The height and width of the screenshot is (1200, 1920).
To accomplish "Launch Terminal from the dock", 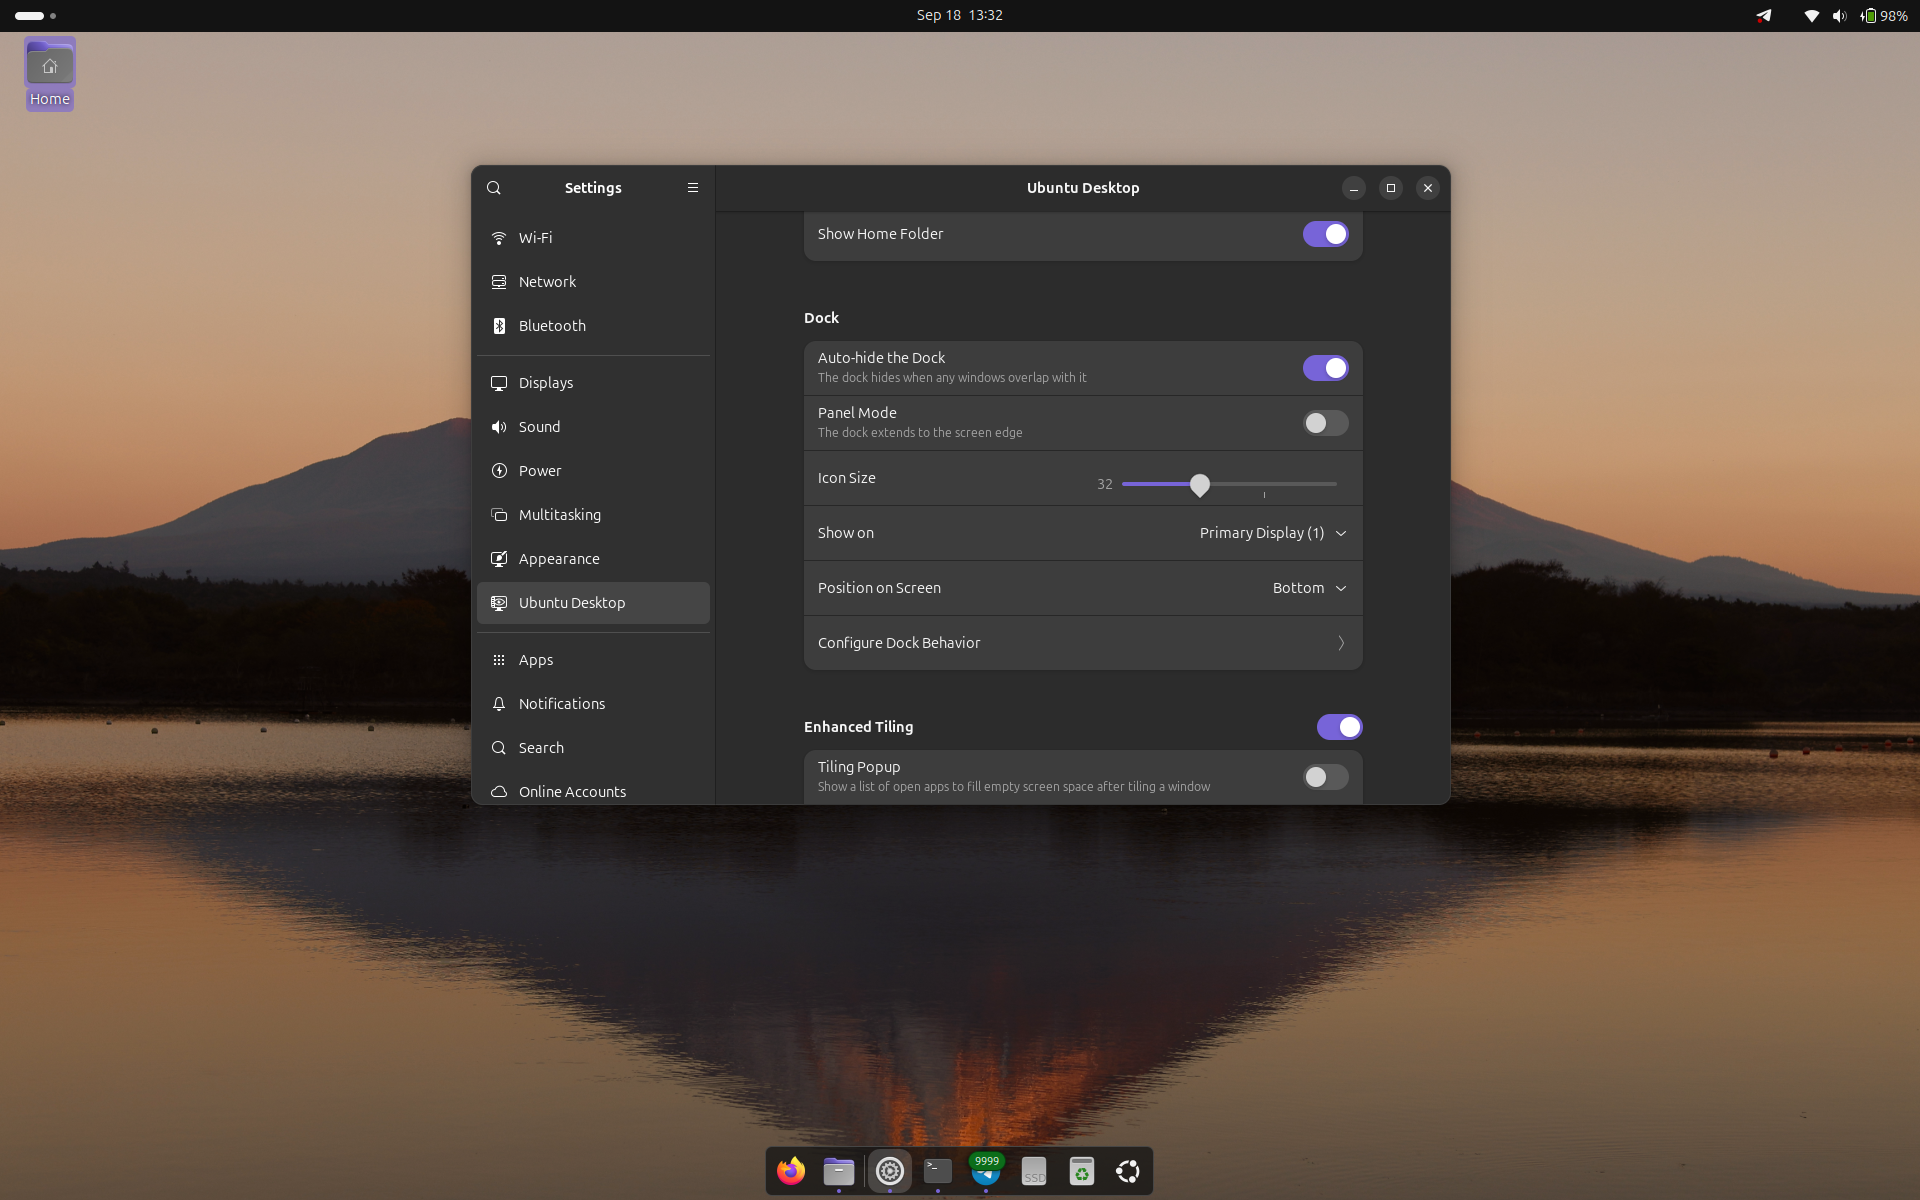I will click(937, 1171).
